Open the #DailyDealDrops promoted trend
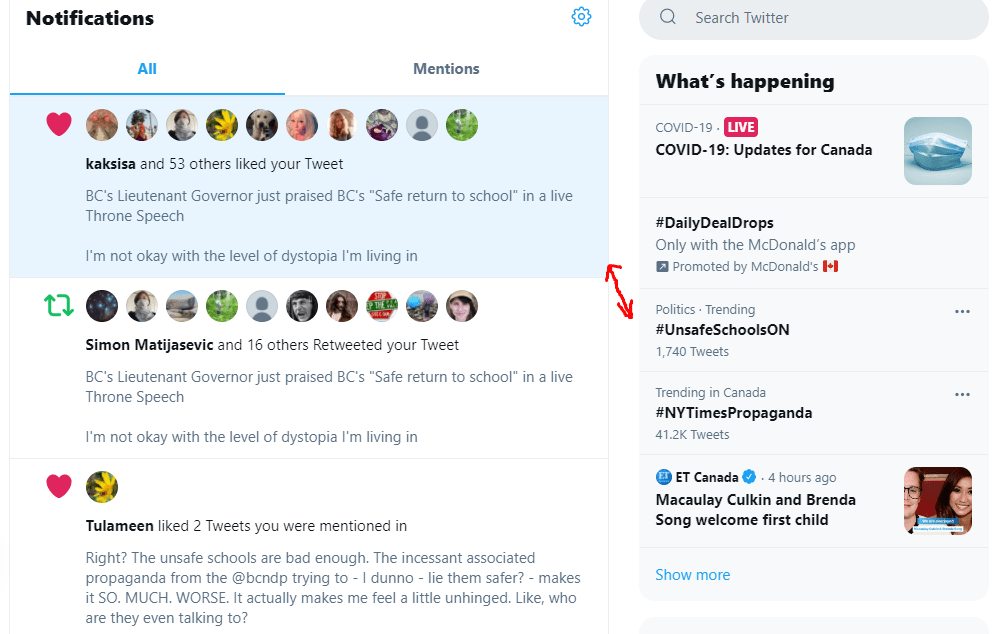1002x634 pixels. 714,223
